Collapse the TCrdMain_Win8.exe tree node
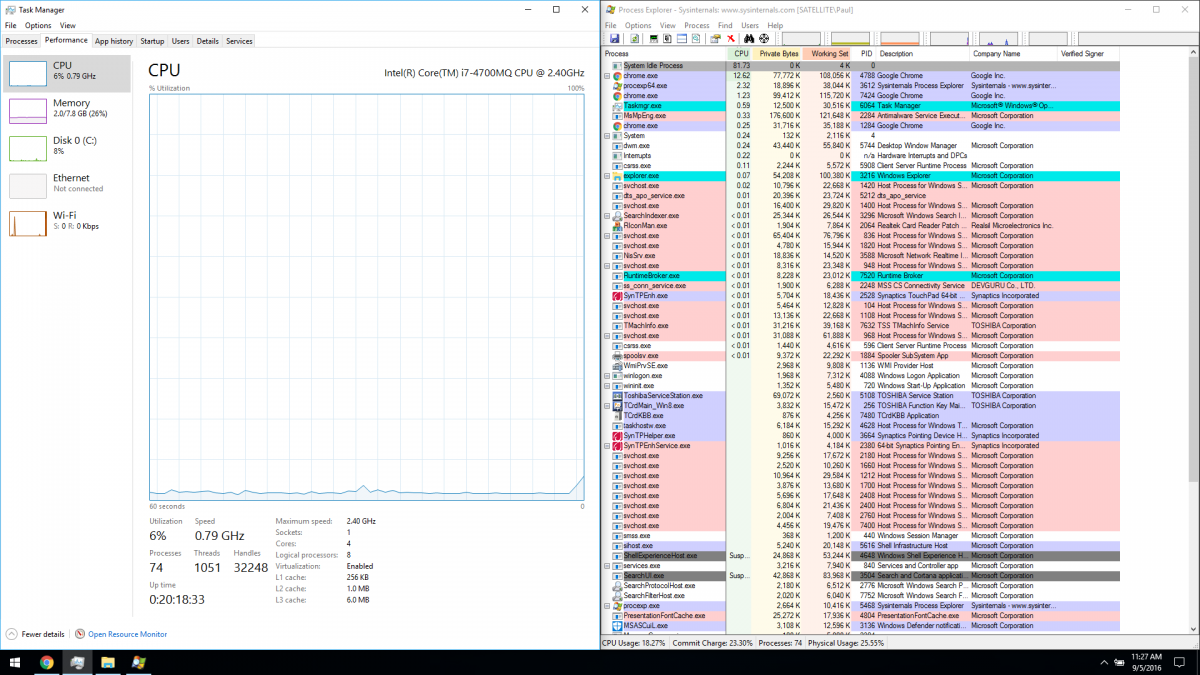The width and height of the screenshot is (1200, 675). coord(607,406)
